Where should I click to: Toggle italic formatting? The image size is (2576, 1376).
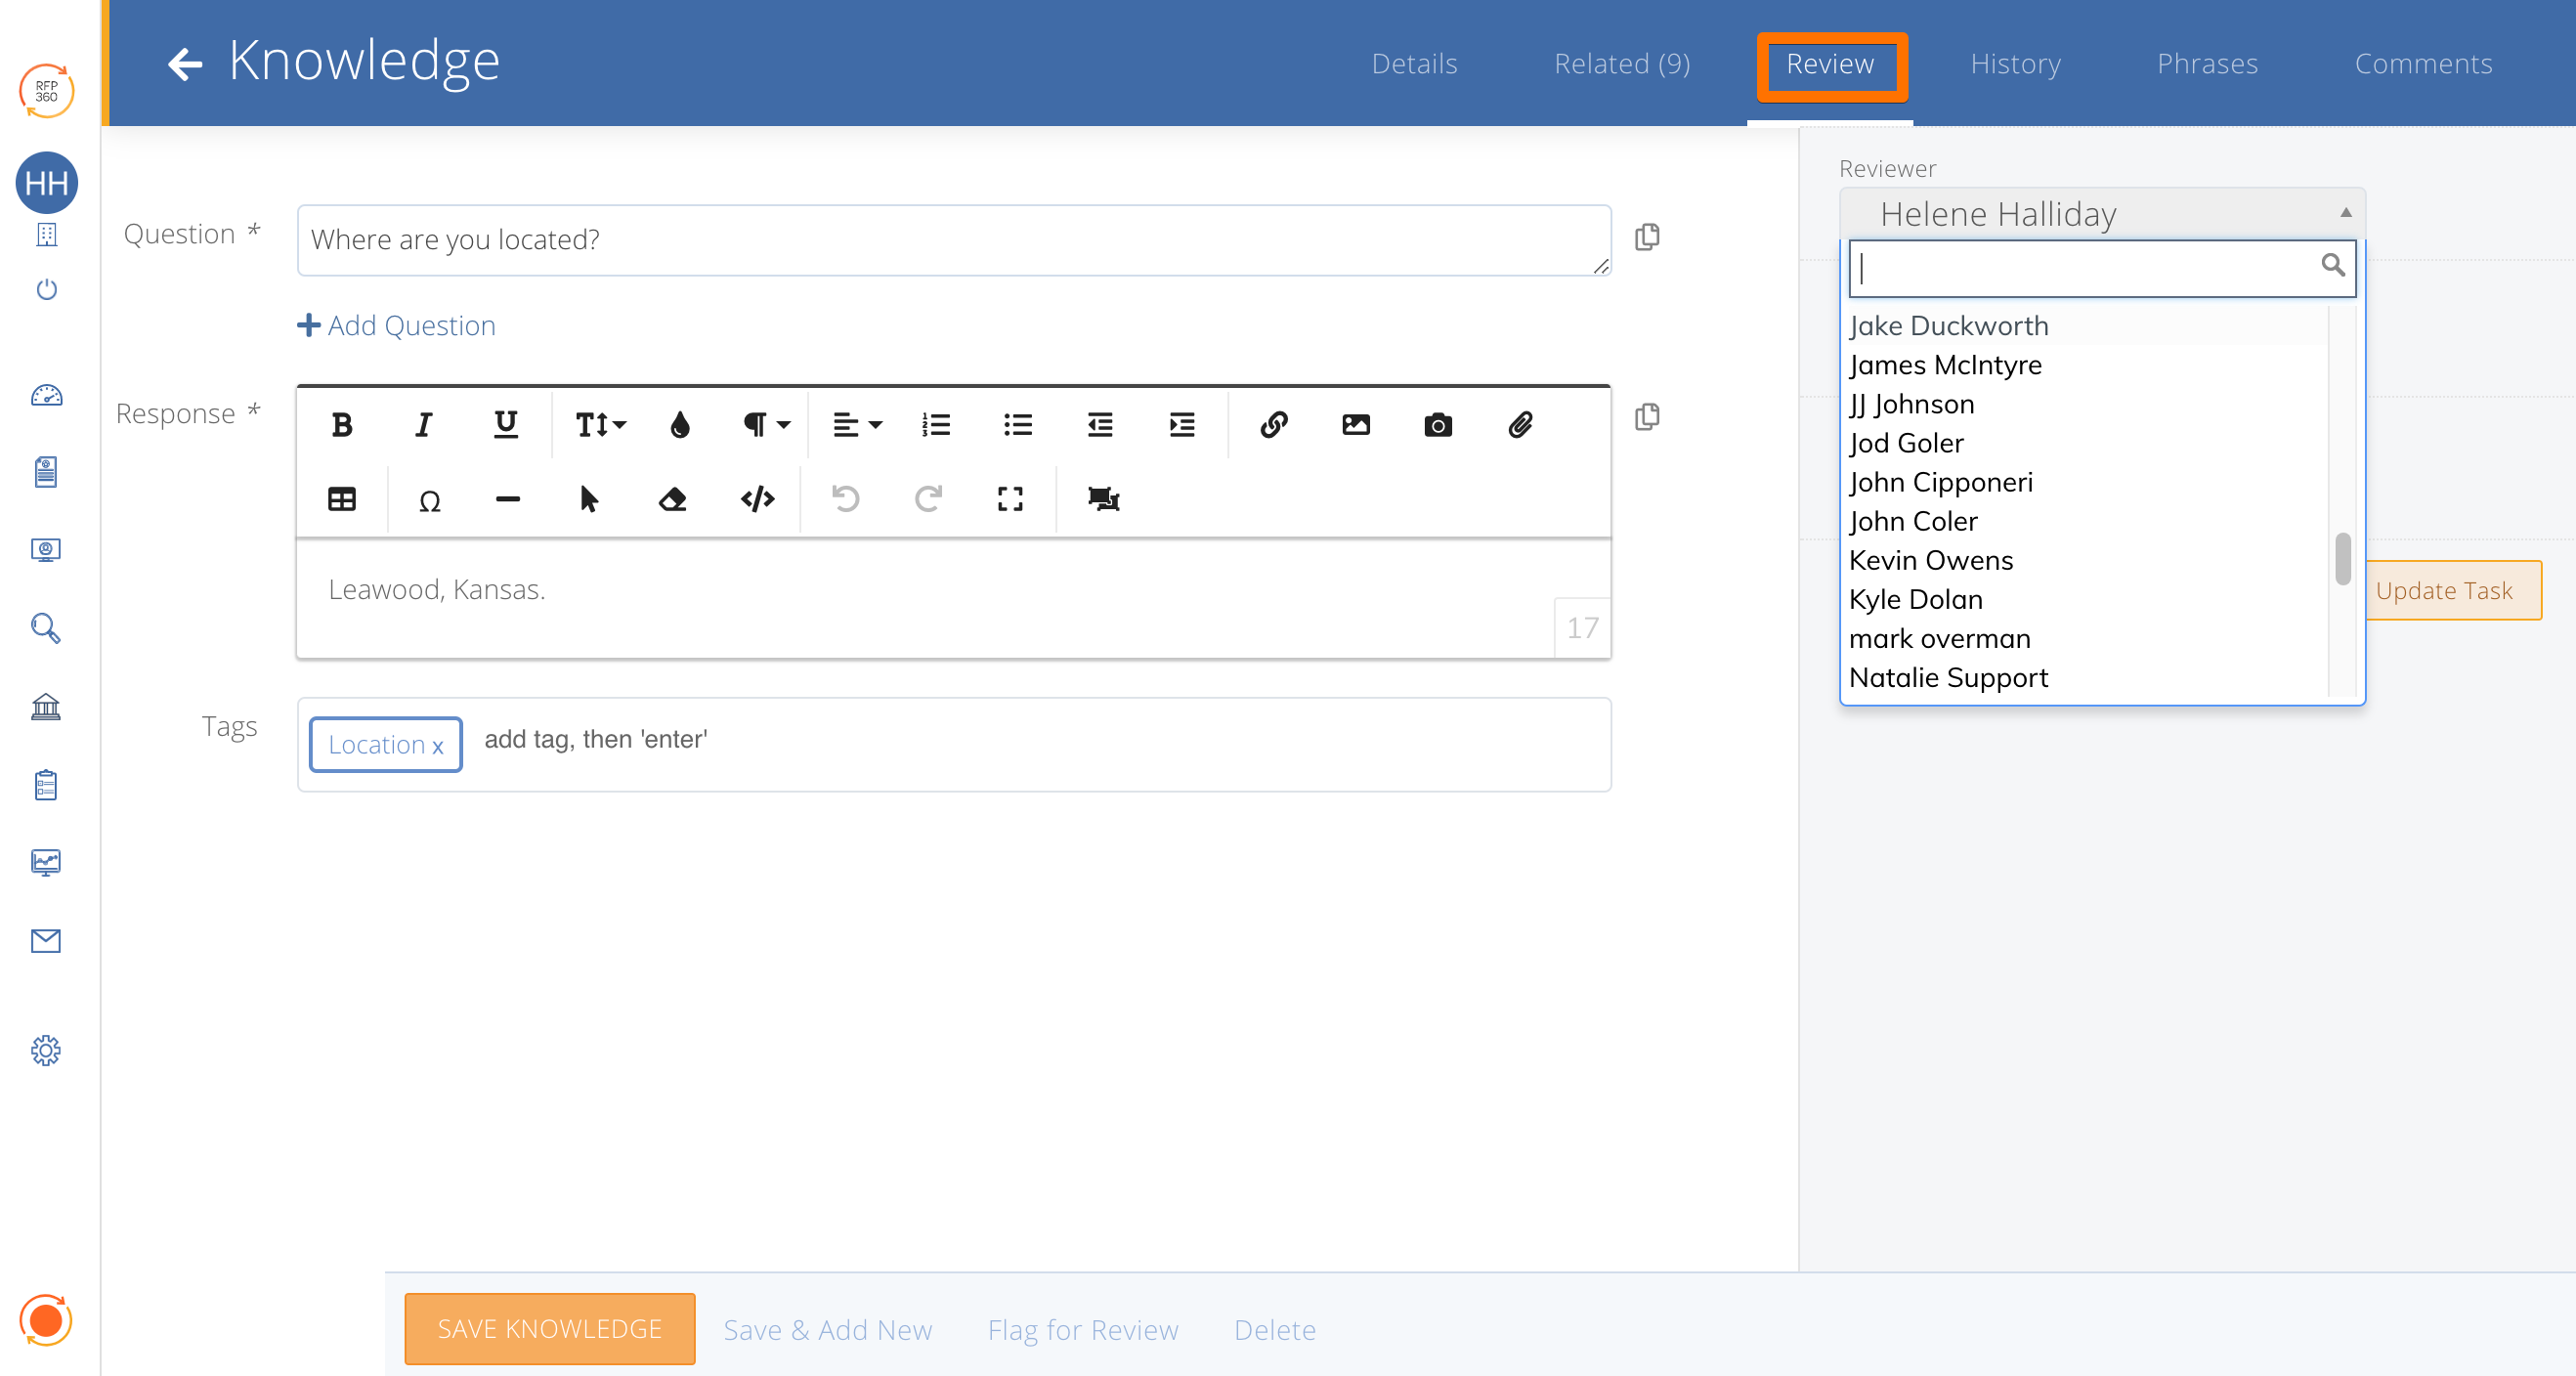pyautogui.click(x=423, y=425)
